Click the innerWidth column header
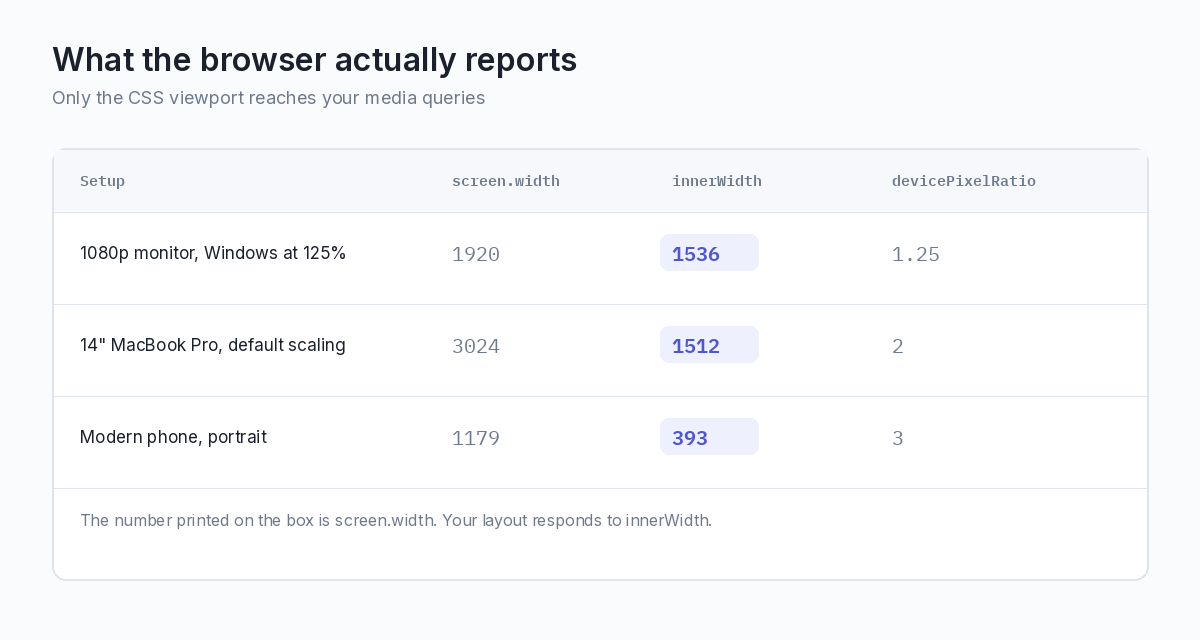Screen dimensions: 1200x640 pos(716,181)
